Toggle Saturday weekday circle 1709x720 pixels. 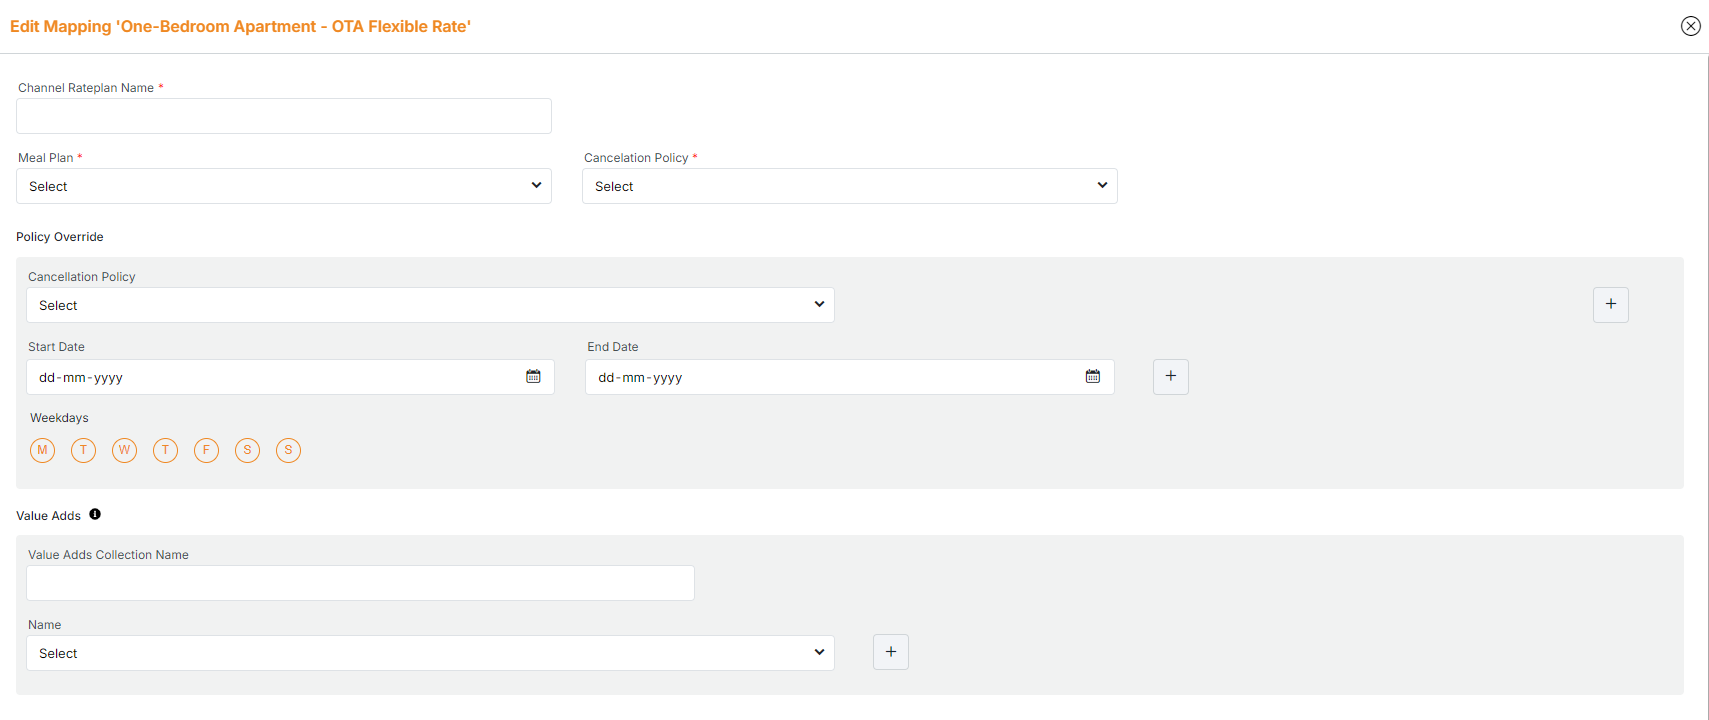pyautogui.click(x=247, y=450)
